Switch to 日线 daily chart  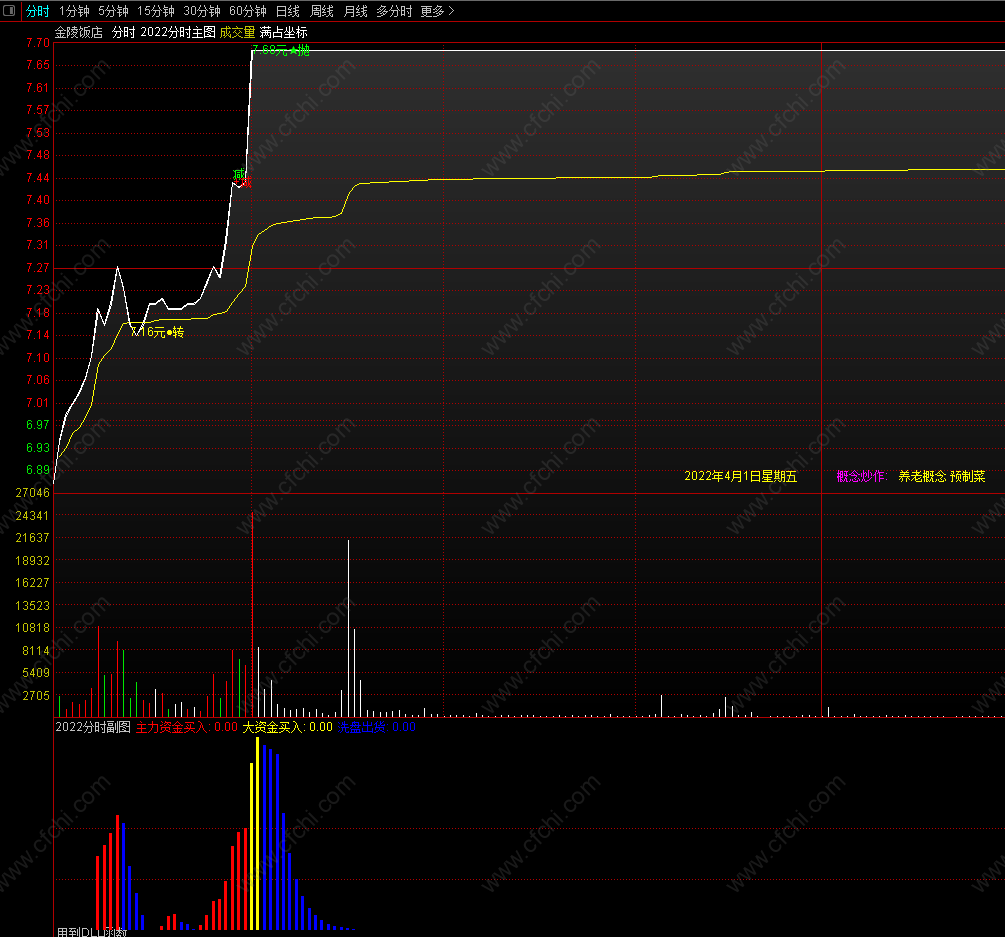coord(288,11)
